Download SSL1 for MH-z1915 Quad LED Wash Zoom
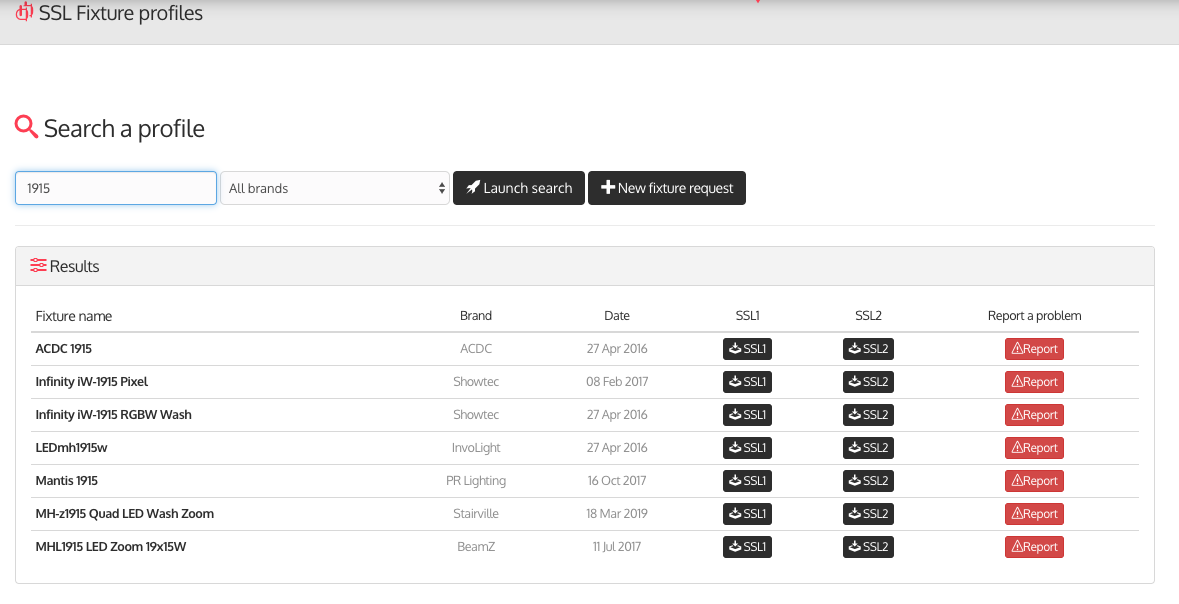The height and width of the screenshot is (604, 1179). tap(747, 514)
